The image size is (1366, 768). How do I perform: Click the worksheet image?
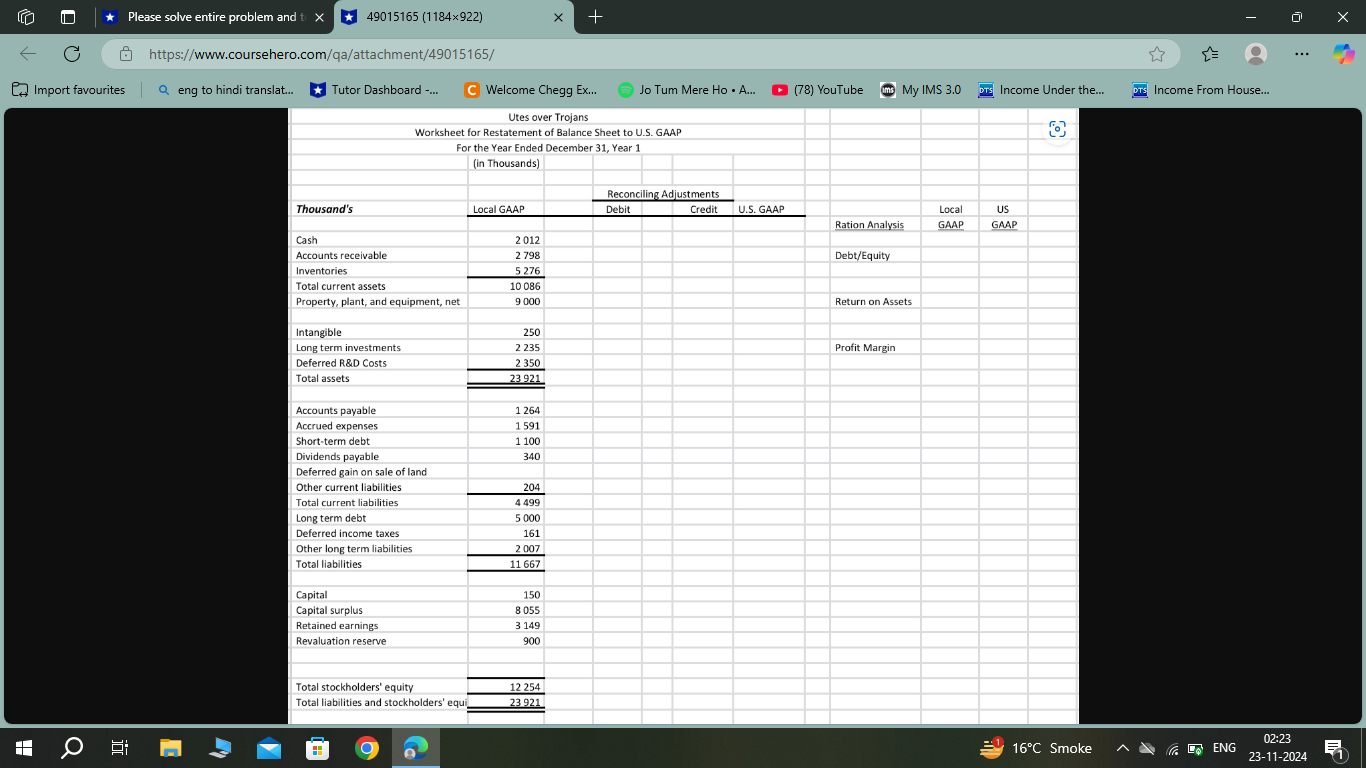pyautogui.click(x=683, y=416)
